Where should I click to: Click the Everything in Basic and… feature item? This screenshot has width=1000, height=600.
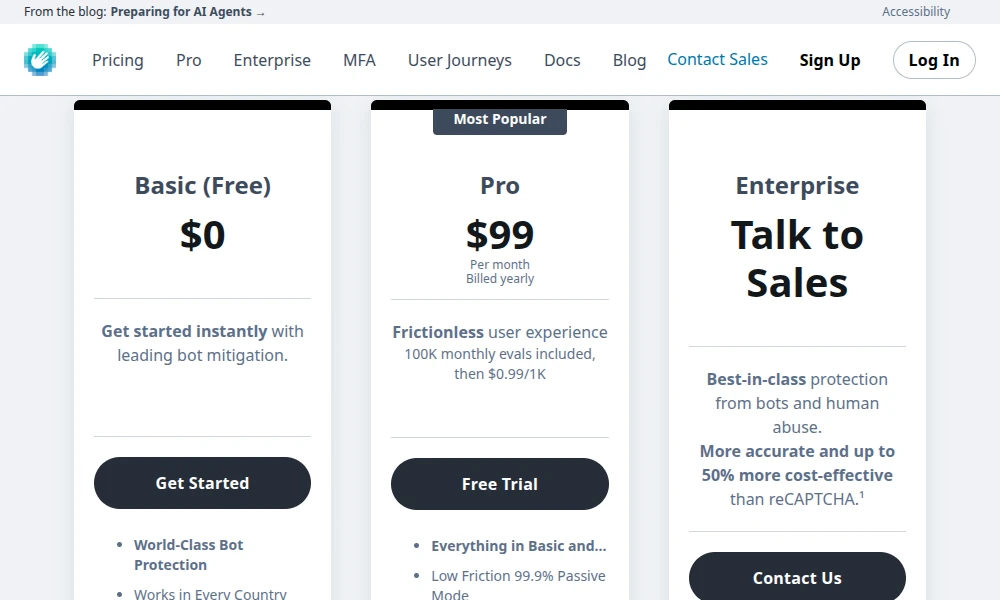point(518,546)
